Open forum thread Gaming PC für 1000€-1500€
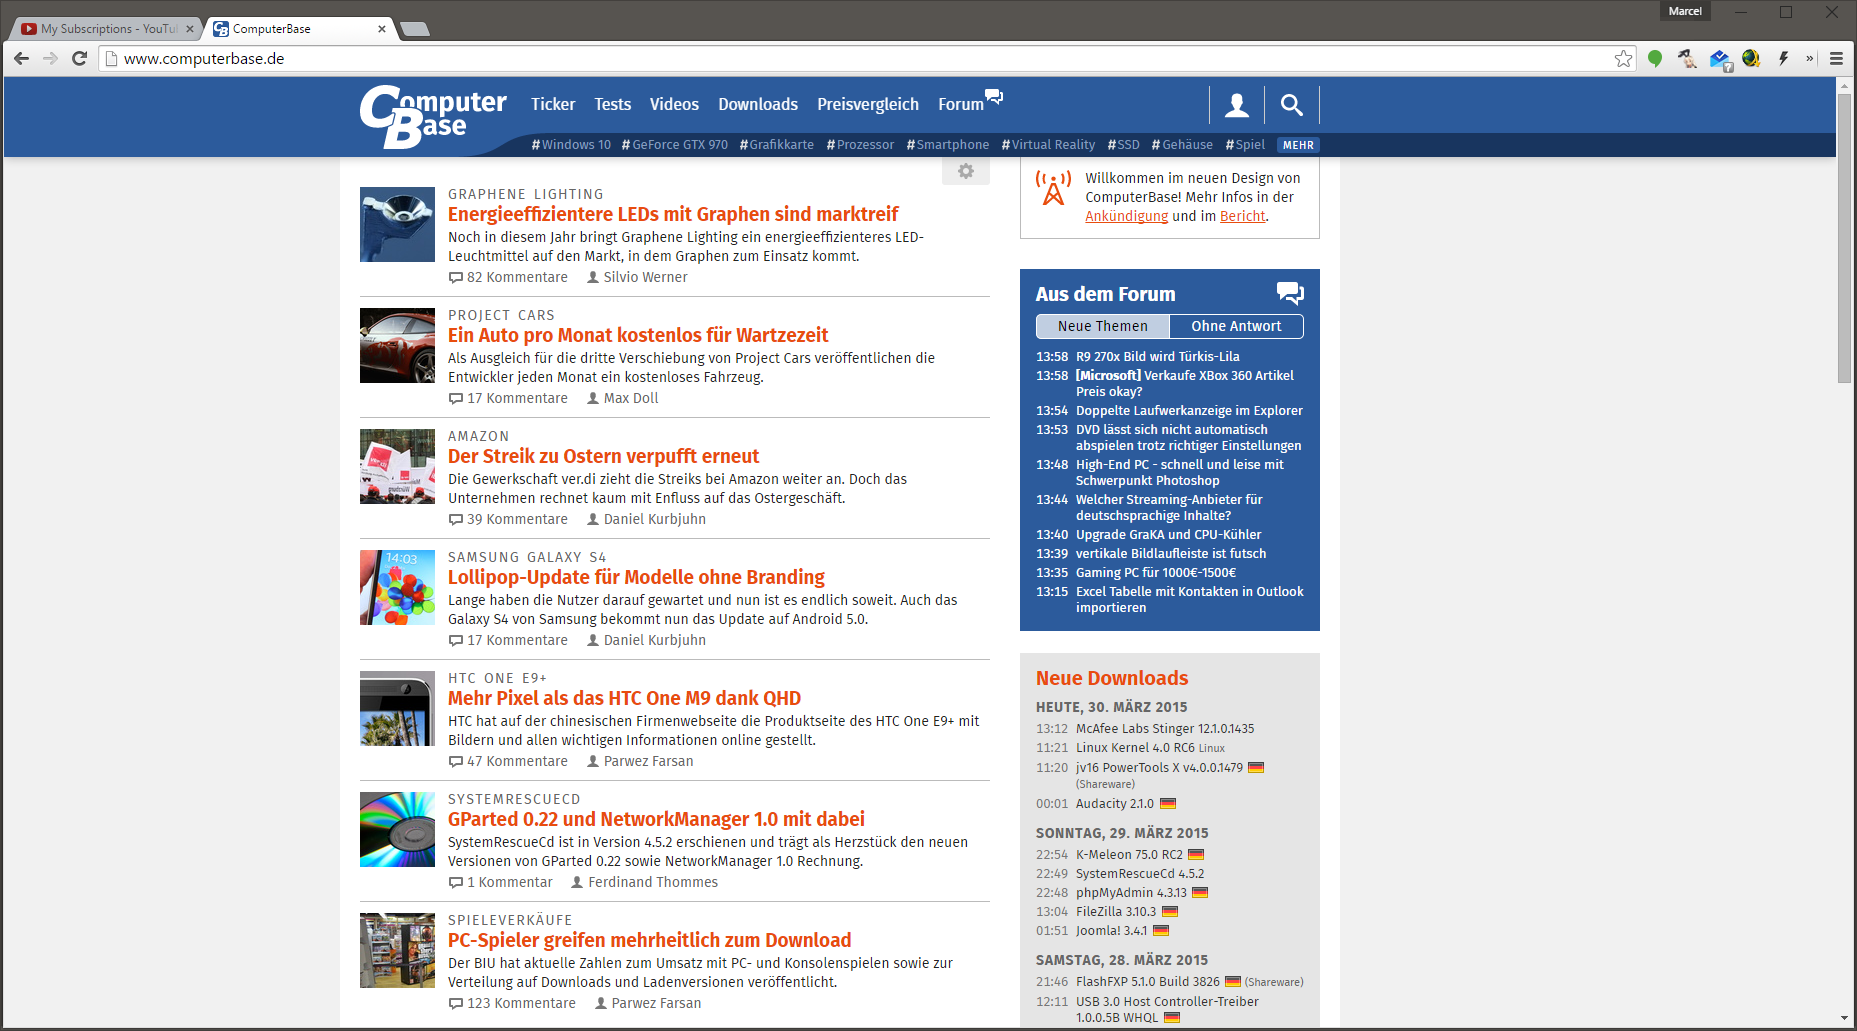The image size is (1857, 1031). 1156,572
